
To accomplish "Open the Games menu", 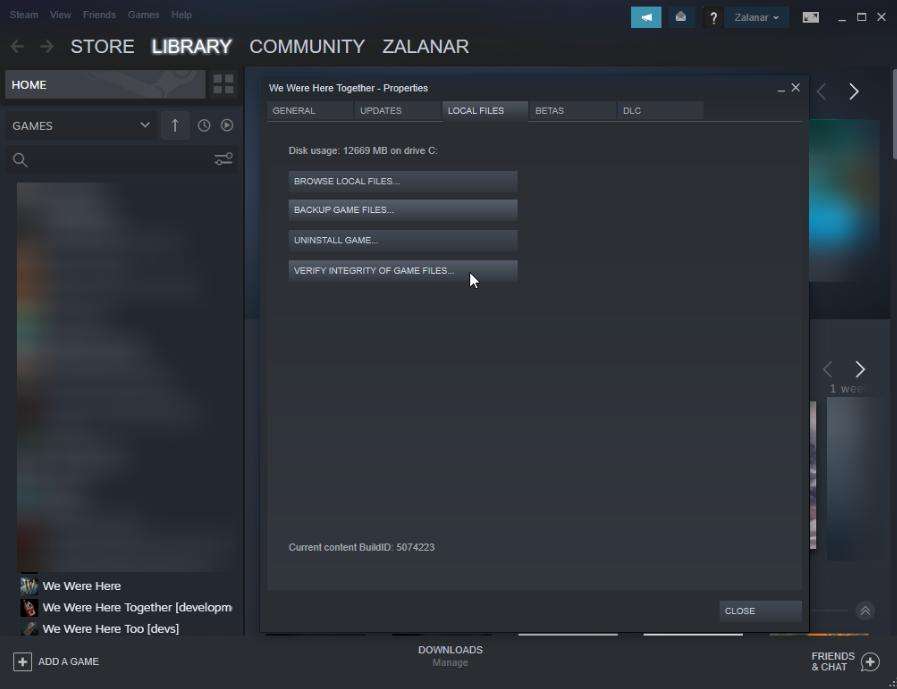I will point(144,15).
